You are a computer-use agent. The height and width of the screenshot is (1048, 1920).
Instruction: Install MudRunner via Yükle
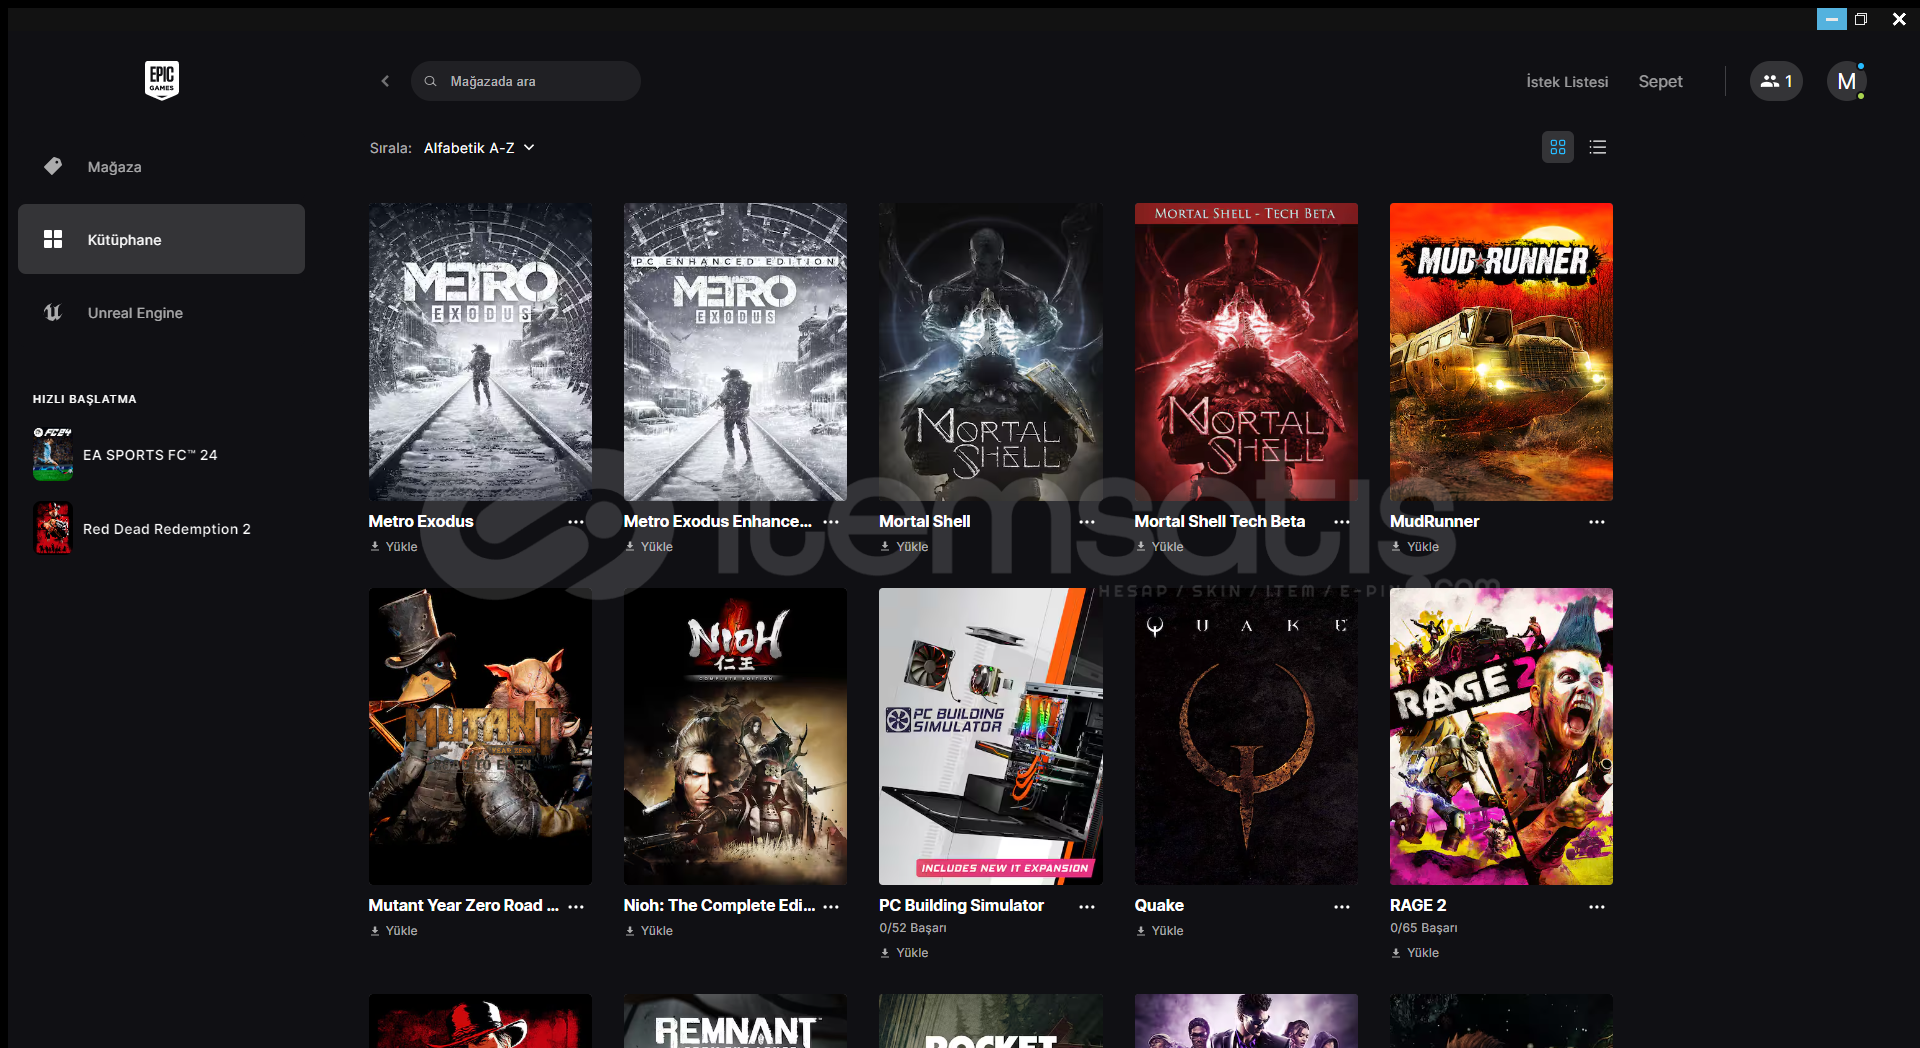[x=1415, y=547]
